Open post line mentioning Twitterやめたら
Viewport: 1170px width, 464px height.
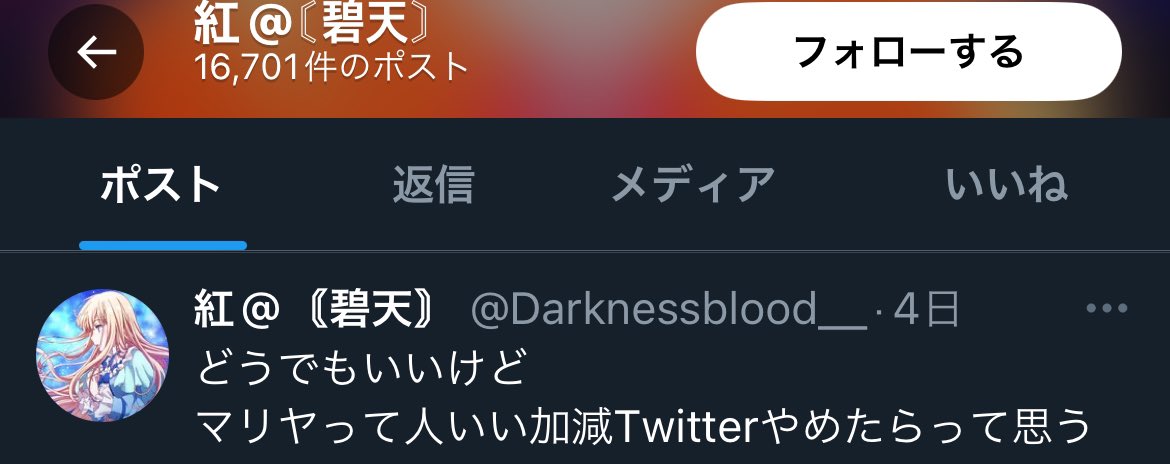click(x=645, y=427)
